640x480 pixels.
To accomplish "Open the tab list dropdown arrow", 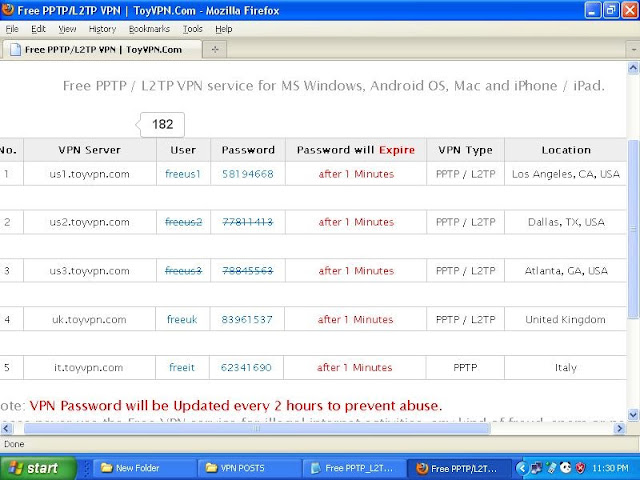I will 633,49.
